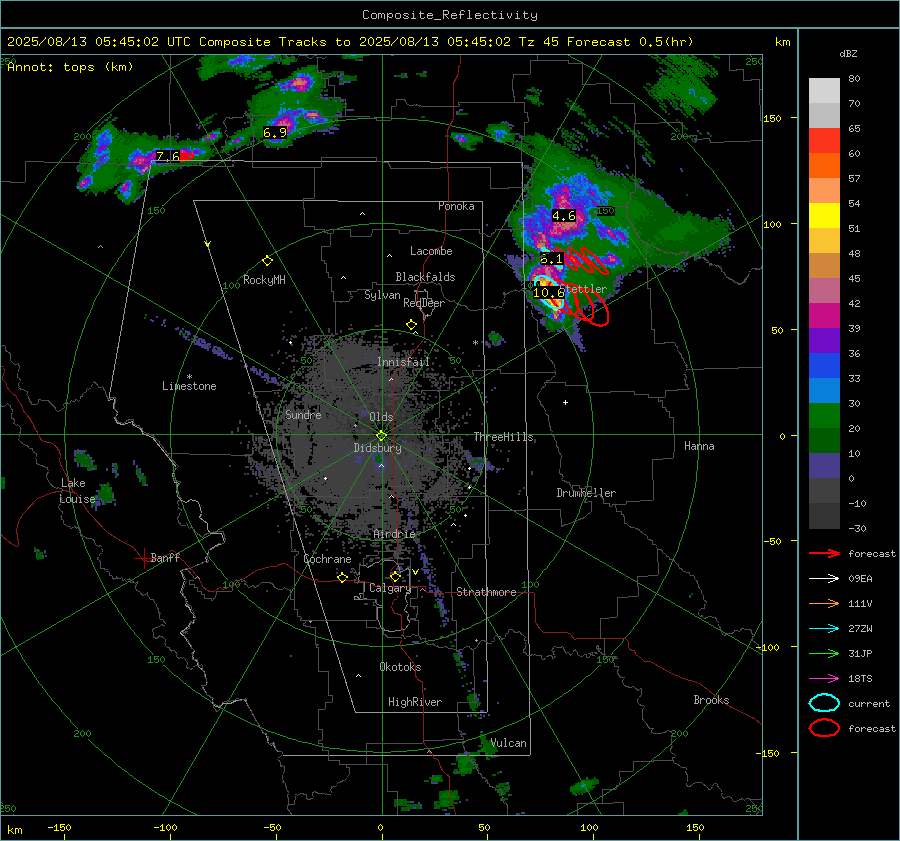Pick the red swatch in dBZ scale
The height and width of the screenshot is (841, 900).
point(824,141)
